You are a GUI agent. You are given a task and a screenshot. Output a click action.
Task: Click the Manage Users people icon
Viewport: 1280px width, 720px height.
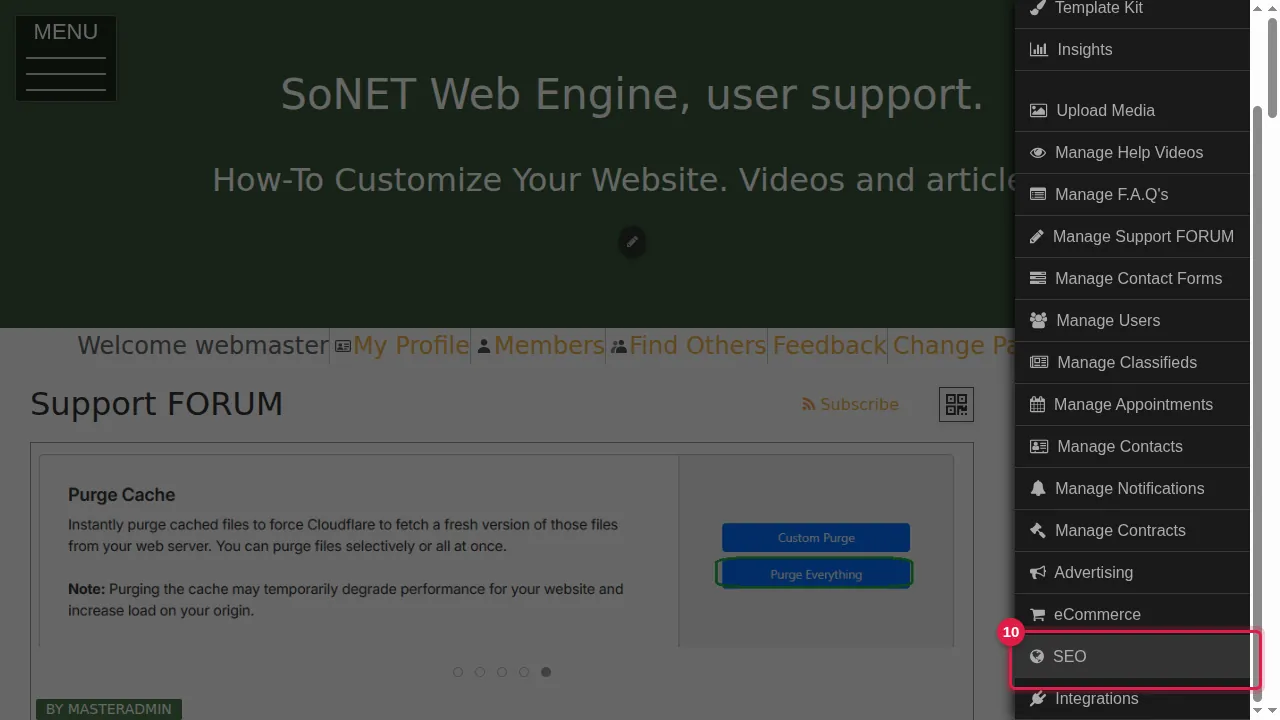[x=1039, y=321]
